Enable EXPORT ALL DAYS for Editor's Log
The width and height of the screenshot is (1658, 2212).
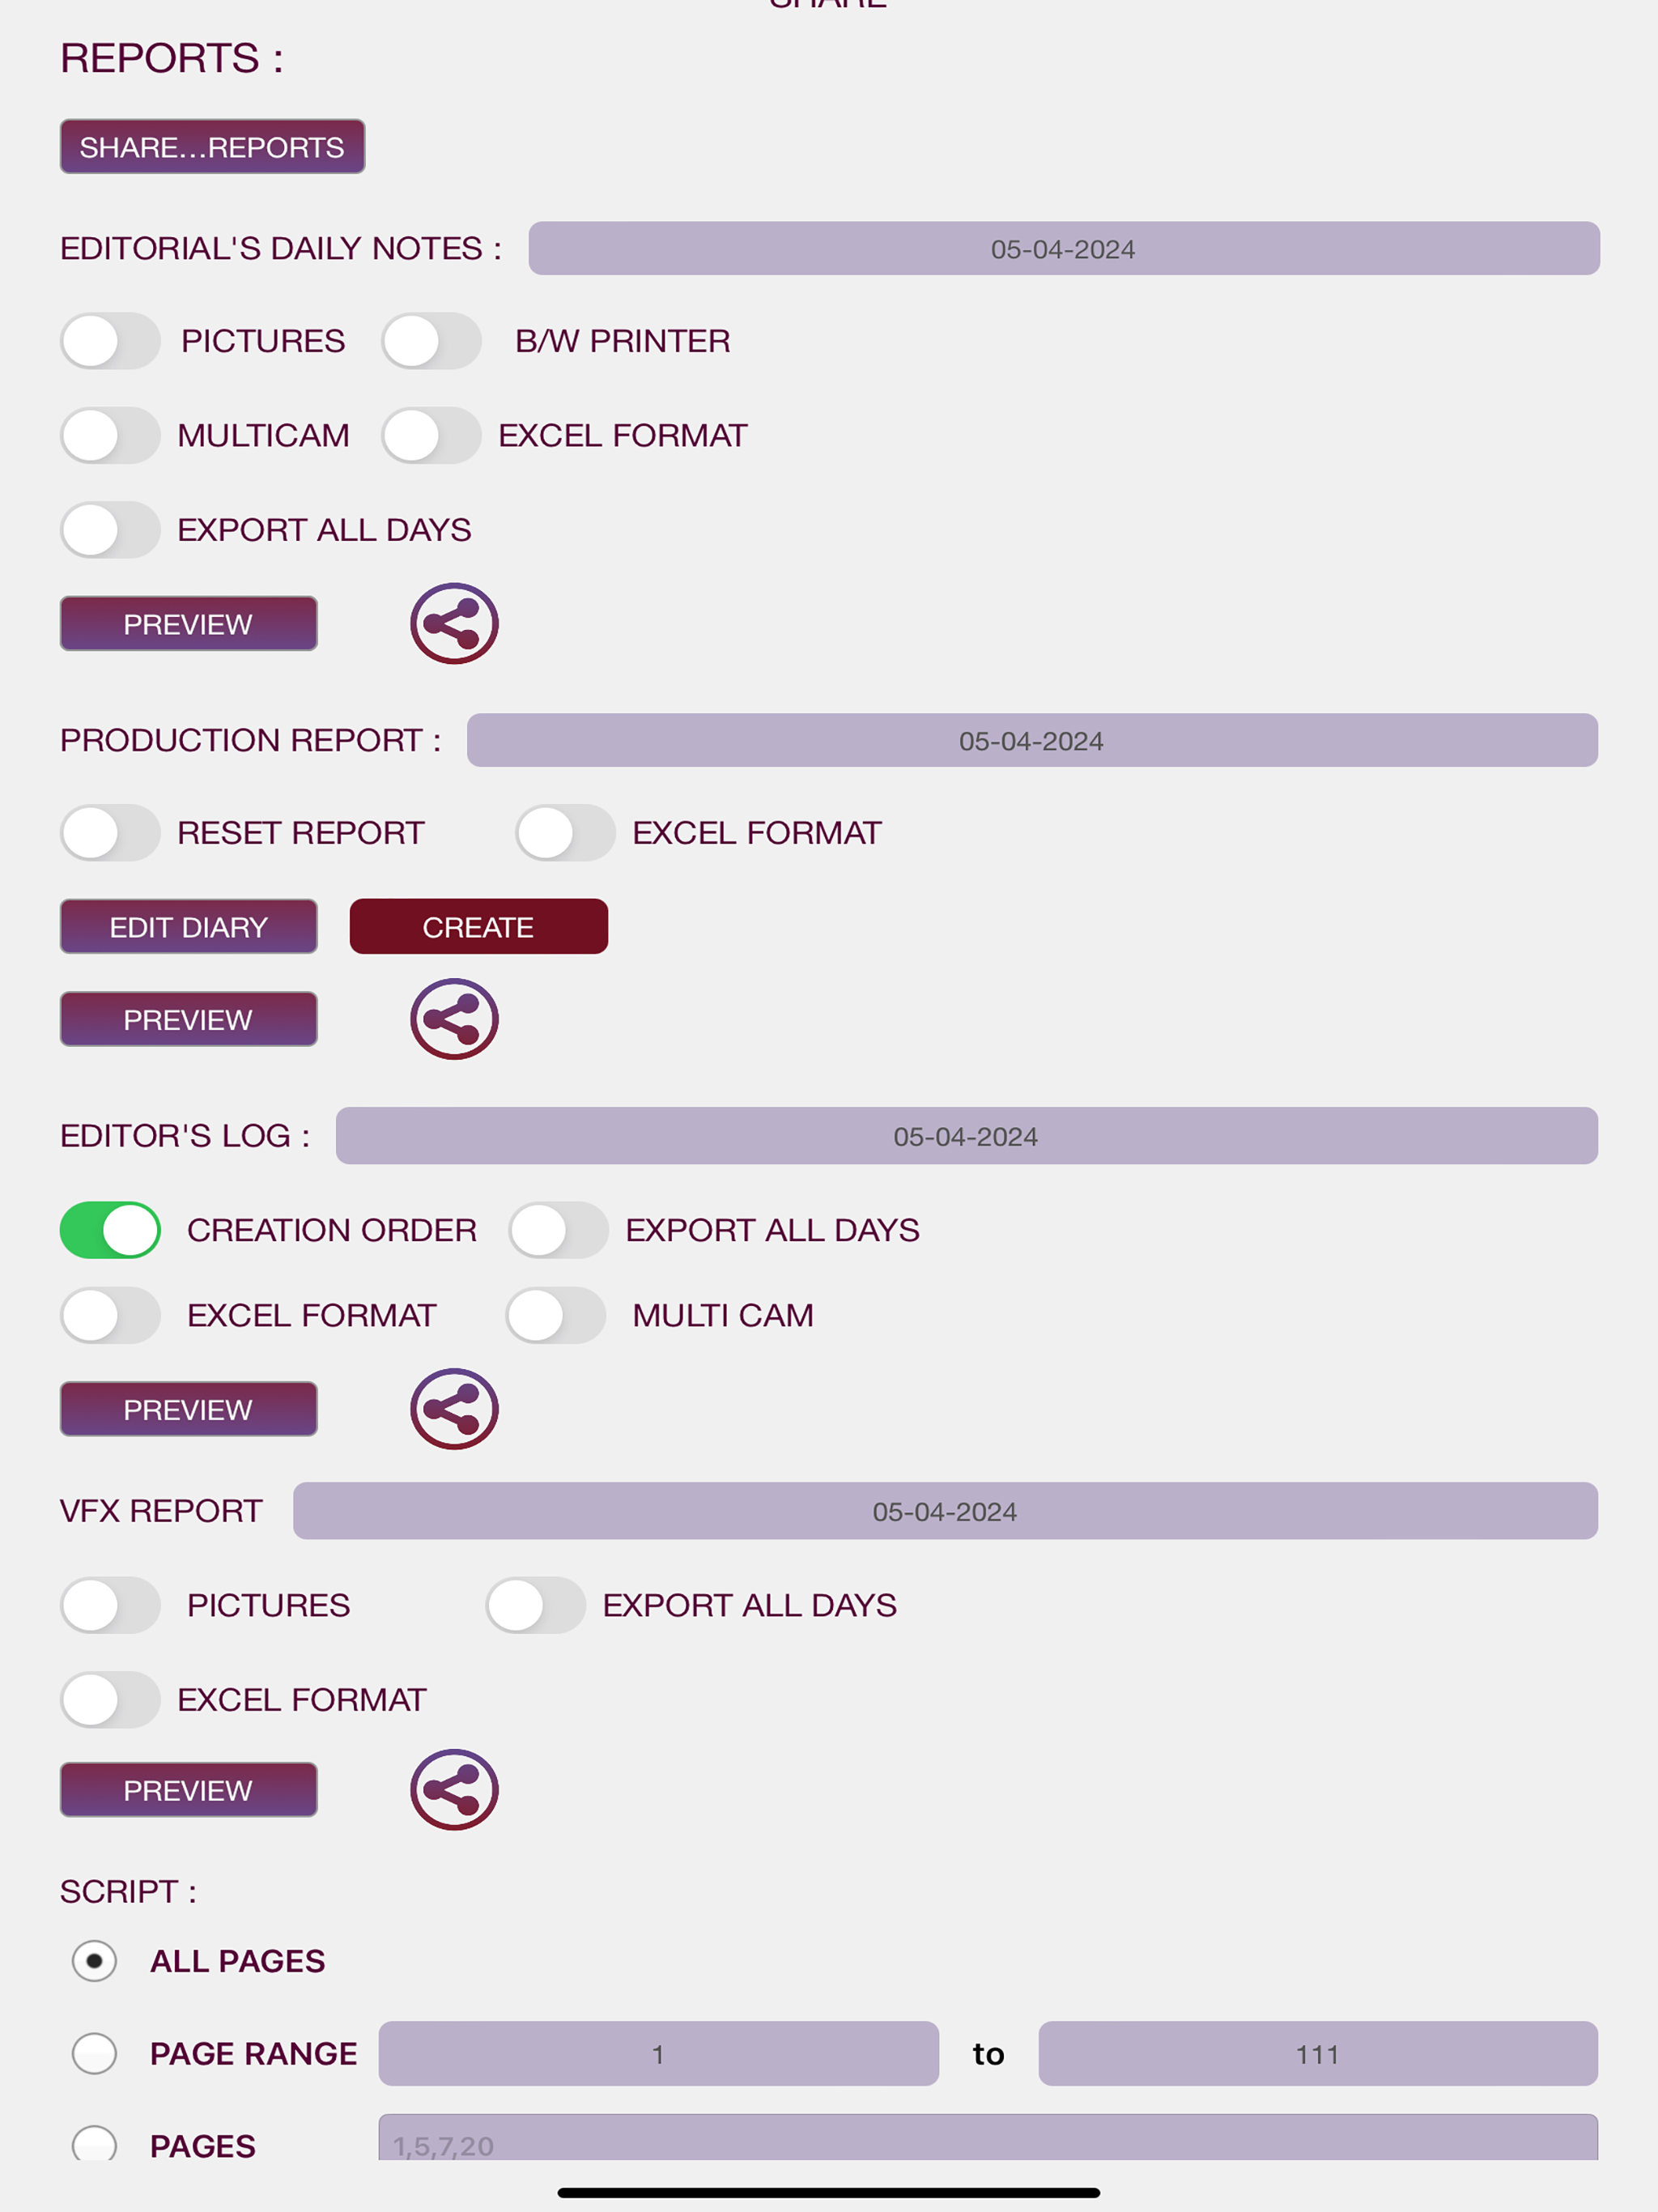[x=558, y=1229]
